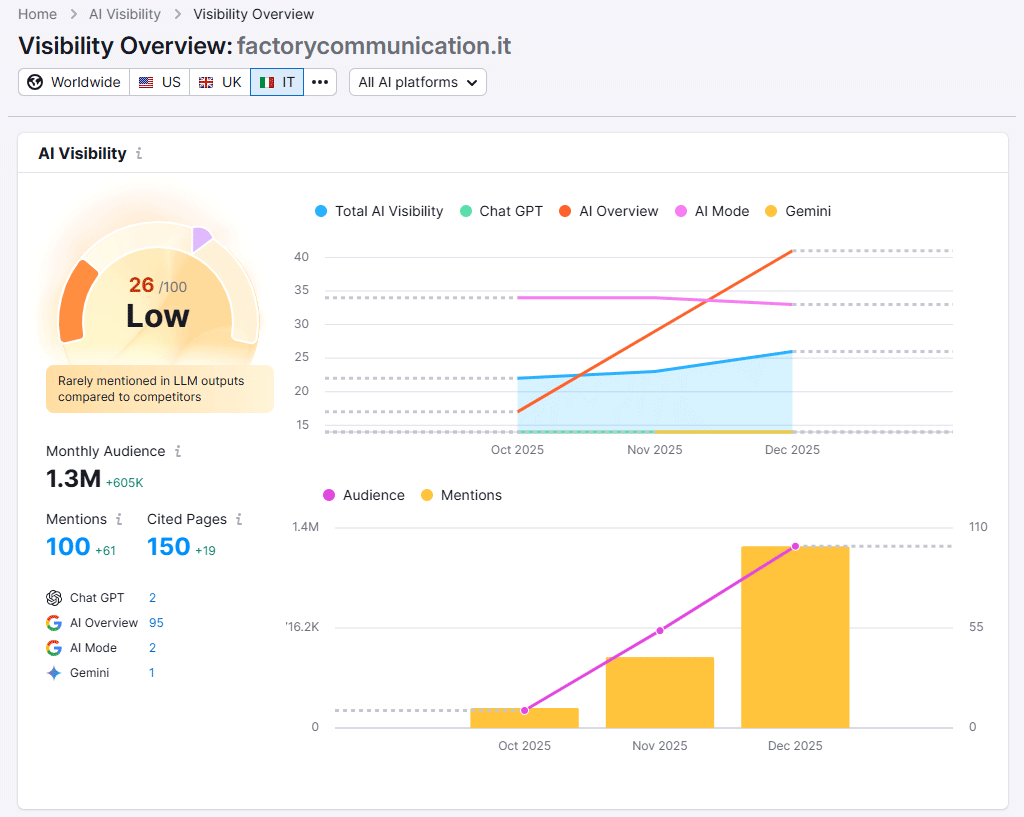Viewport: 1024px width, 817px height.
Task: Click the info icon next to Mentions
Action: pyautogui.click(x=119, y=520)
